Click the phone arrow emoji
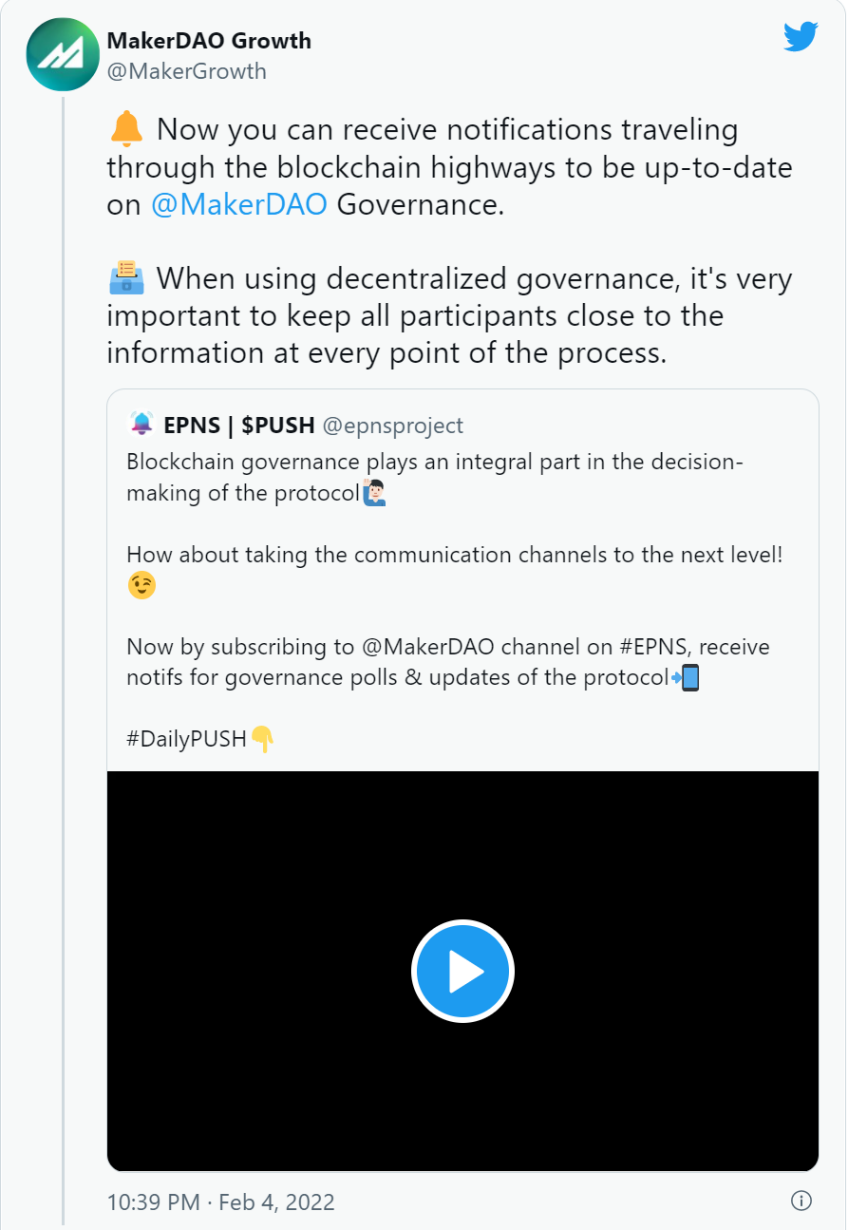 pyautogui.click(x=685, y=677)
